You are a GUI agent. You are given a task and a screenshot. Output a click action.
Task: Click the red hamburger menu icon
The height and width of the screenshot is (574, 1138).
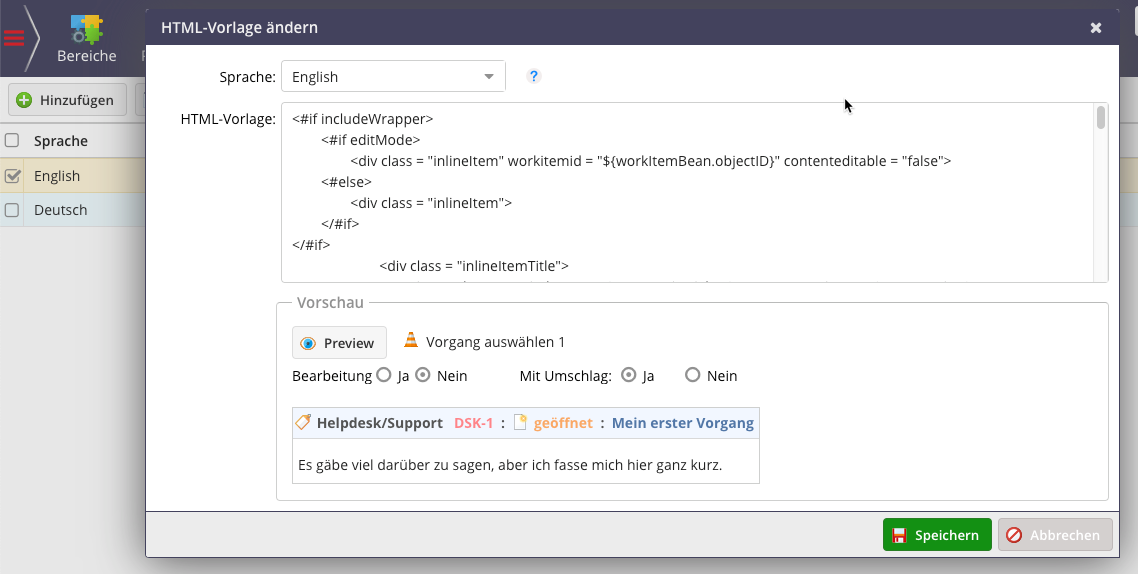[x=14, y=38]
